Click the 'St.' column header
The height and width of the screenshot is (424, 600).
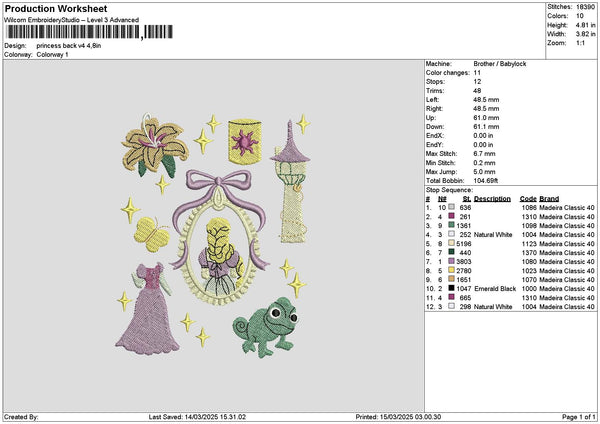467,199
